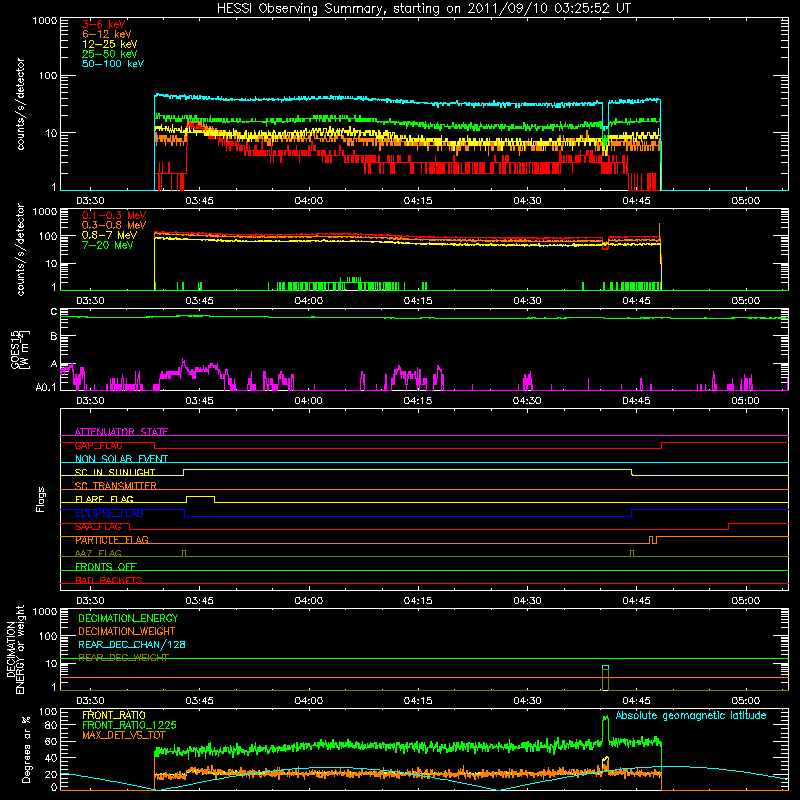Click the ECLIPSE_FLAG label
Image resolution: width=800 pixels, height=800 pixels.
pyautogui.click(x=109, y=513)
